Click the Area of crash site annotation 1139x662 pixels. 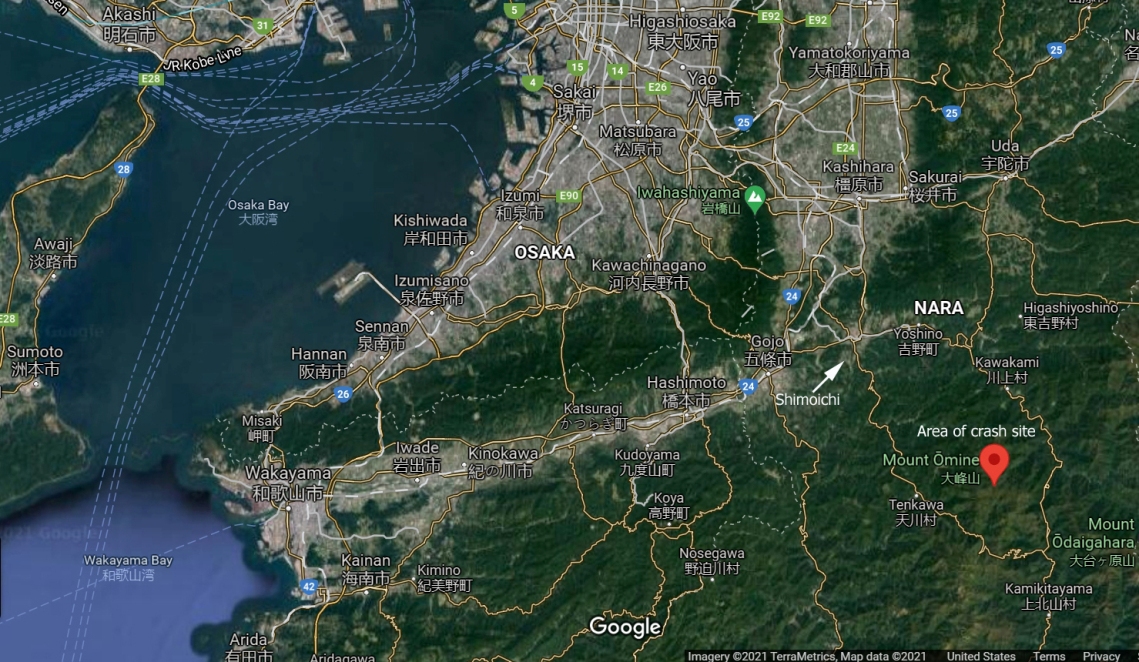click(x=976, y=431)
